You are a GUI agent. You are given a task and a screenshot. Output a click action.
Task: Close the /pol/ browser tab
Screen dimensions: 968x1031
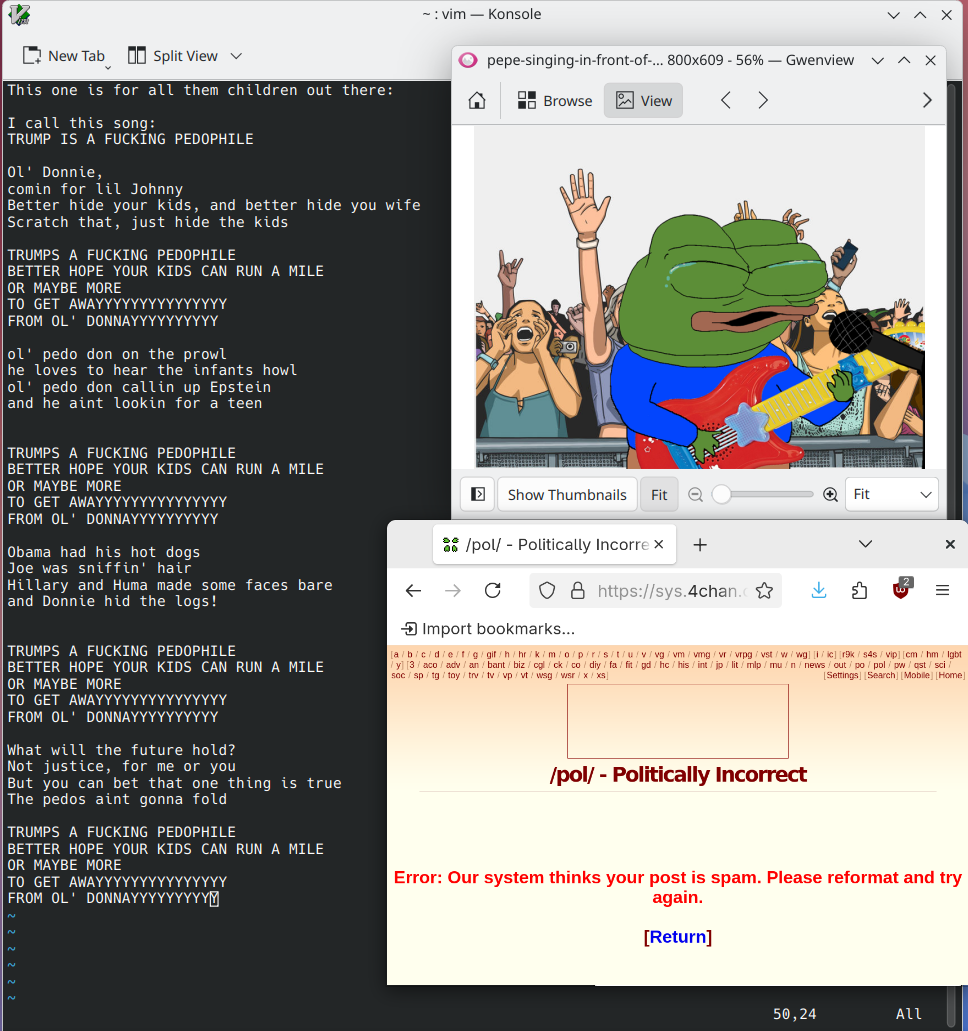pyautogui.click(x=659, y=544)
